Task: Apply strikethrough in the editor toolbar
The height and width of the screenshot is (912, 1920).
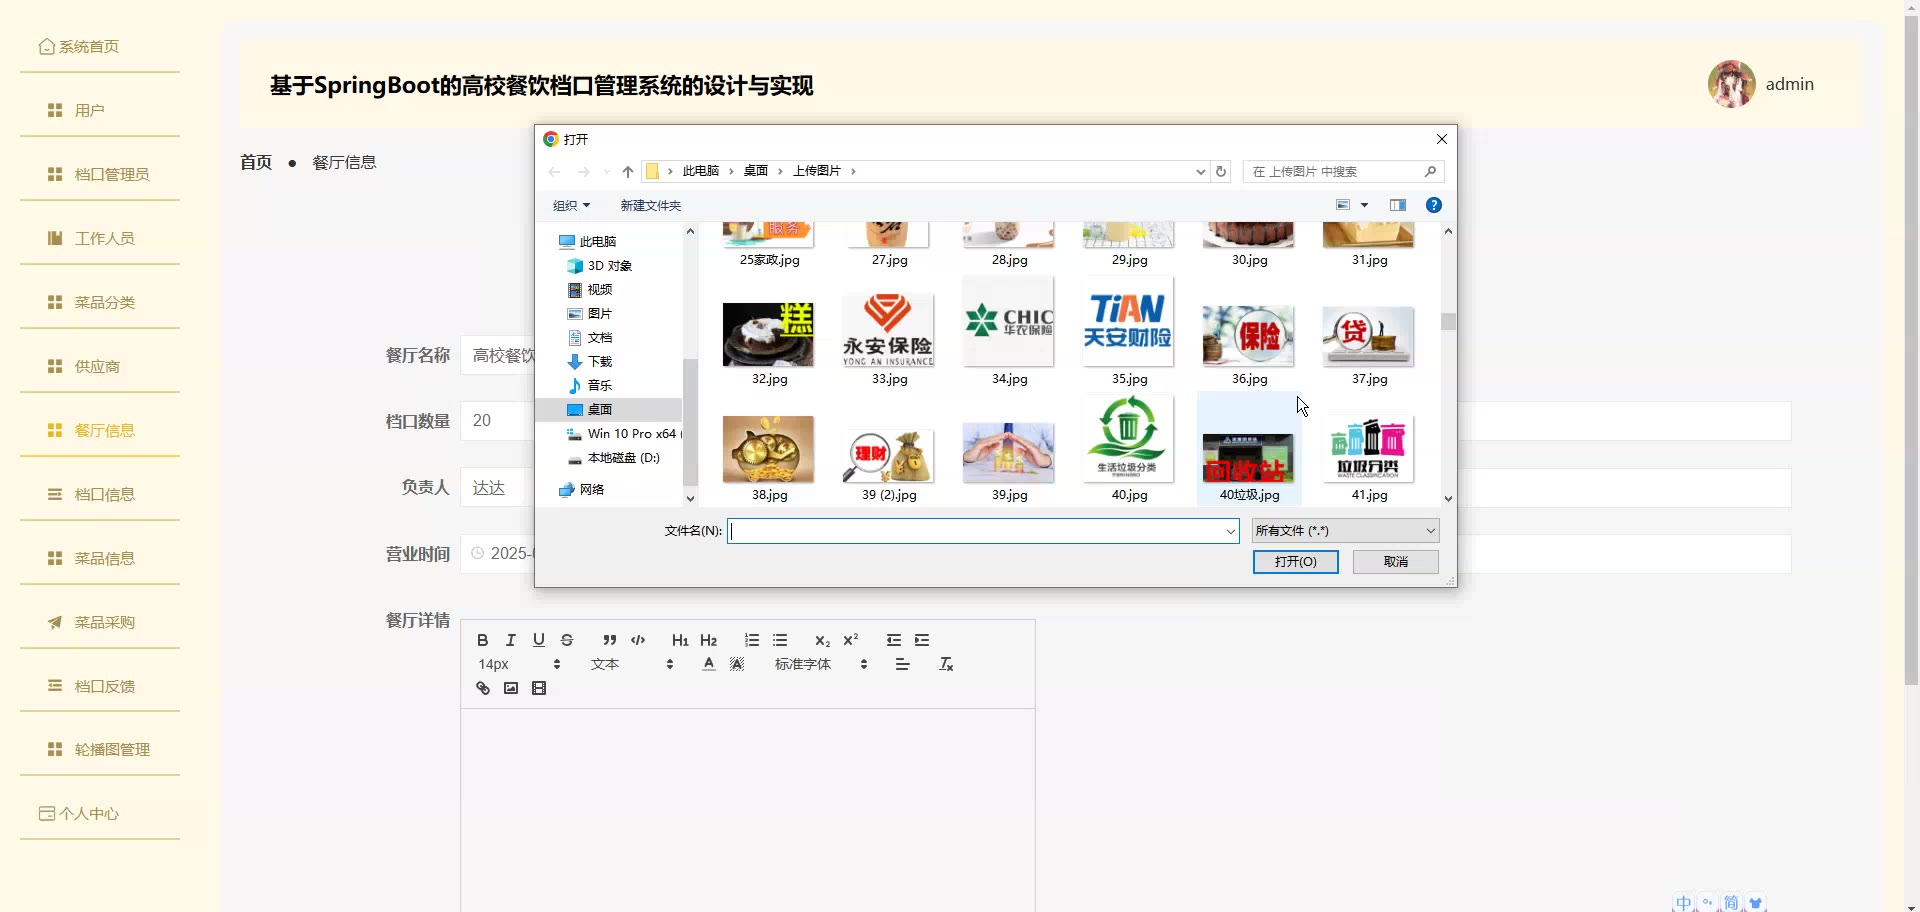Action: point(567,640)
